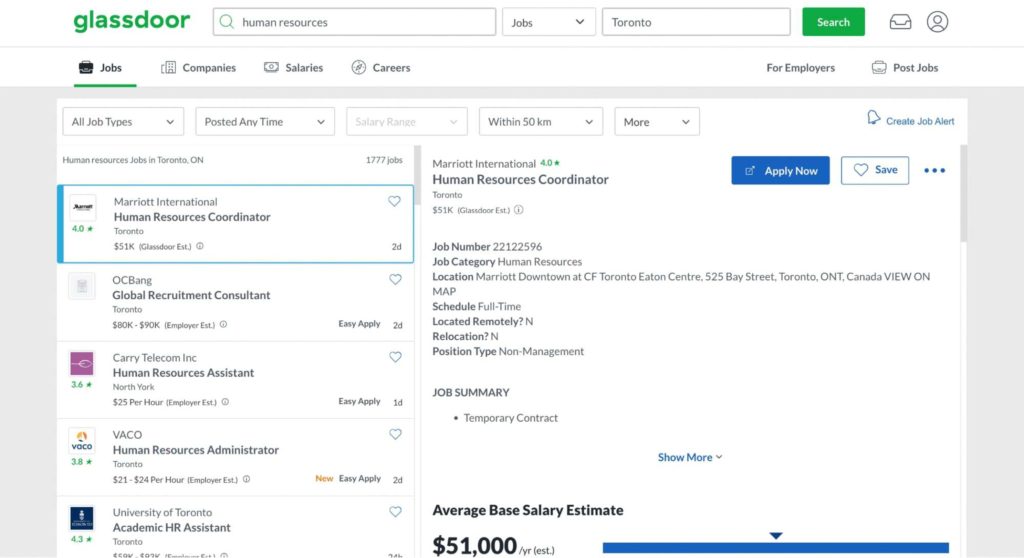Viewport: 1024px width, 558px height.
Task: Click the Post Jobs icon
Action: (x=879, y=67)
